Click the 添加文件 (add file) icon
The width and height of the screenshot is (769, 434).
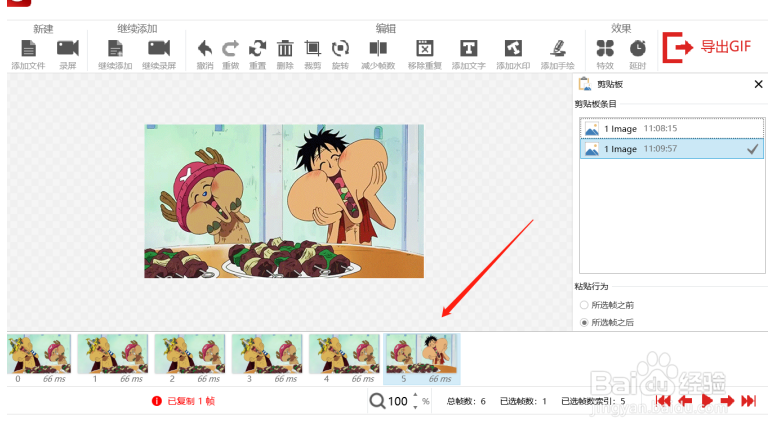pyautogui.click(x=28, y=49)
